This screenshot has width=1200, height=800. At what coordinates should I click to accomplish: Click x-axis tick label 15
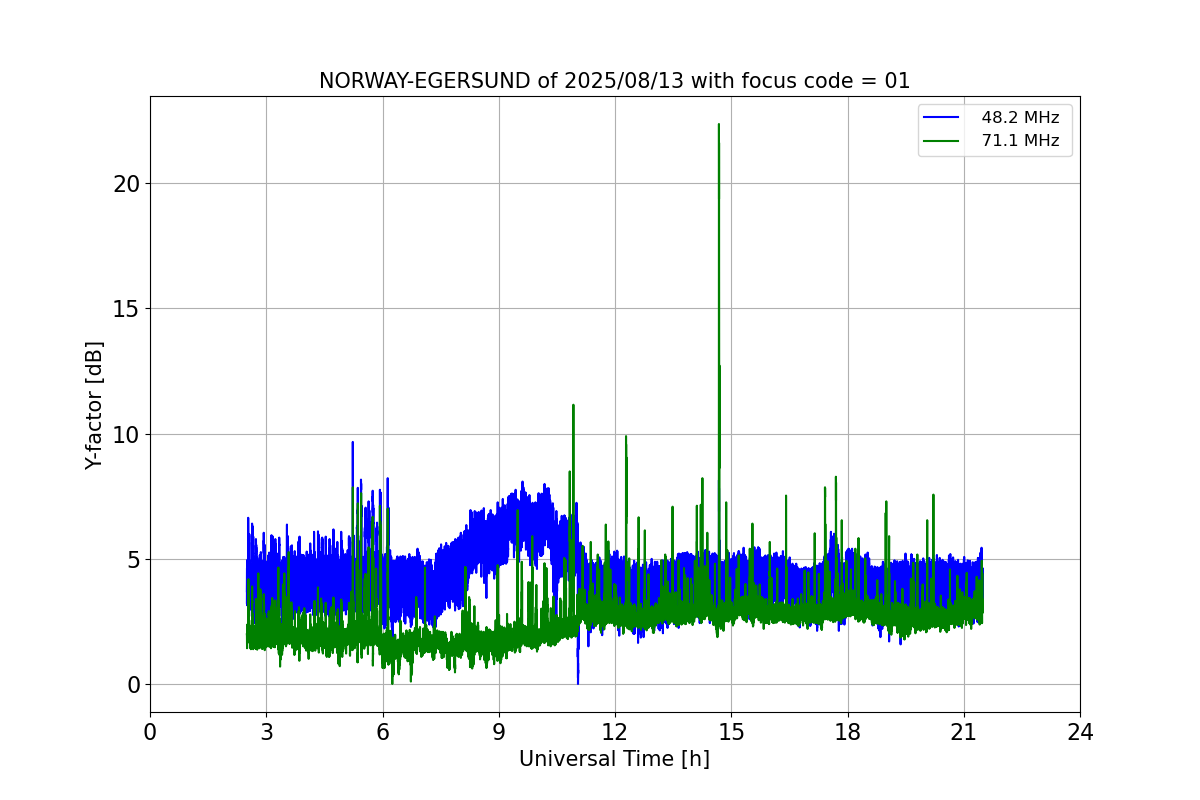(731, 732)
